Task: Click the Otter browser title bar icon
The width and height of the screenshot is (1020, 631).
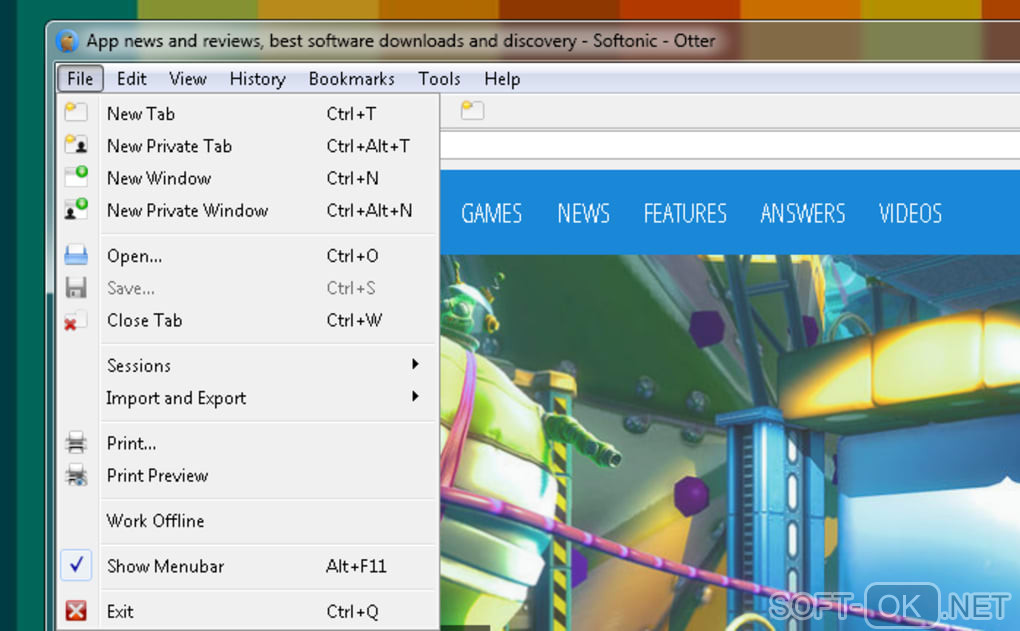Action: (67, 41)
